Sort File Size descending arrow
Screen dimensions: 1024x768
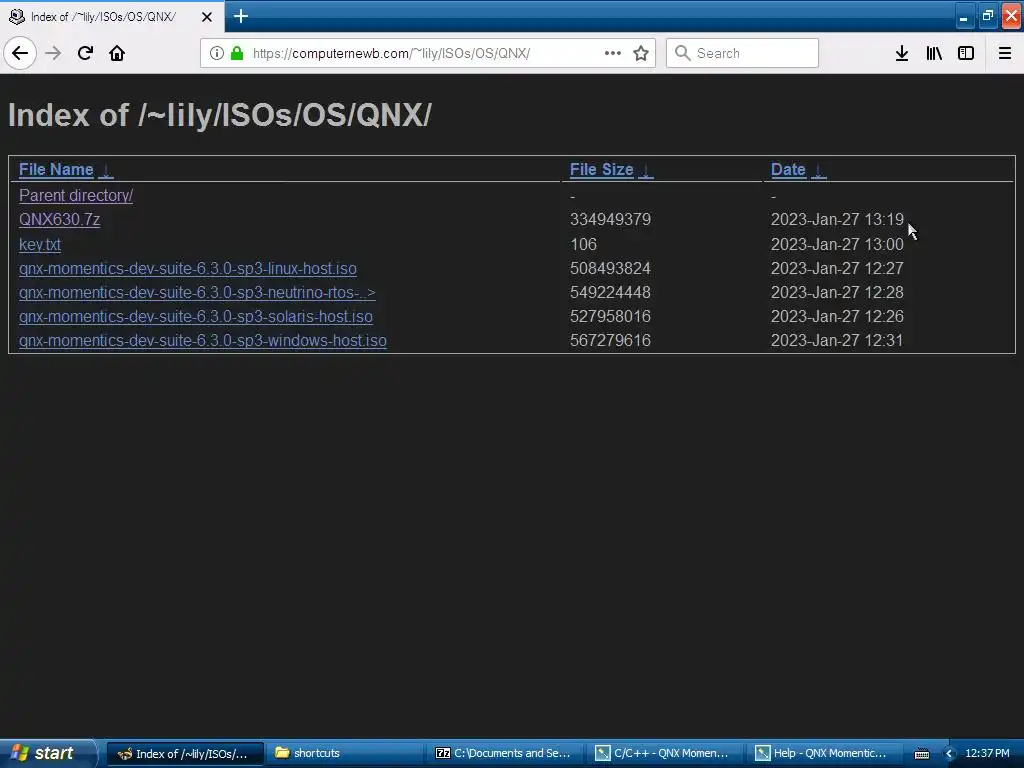coord(646,170)
